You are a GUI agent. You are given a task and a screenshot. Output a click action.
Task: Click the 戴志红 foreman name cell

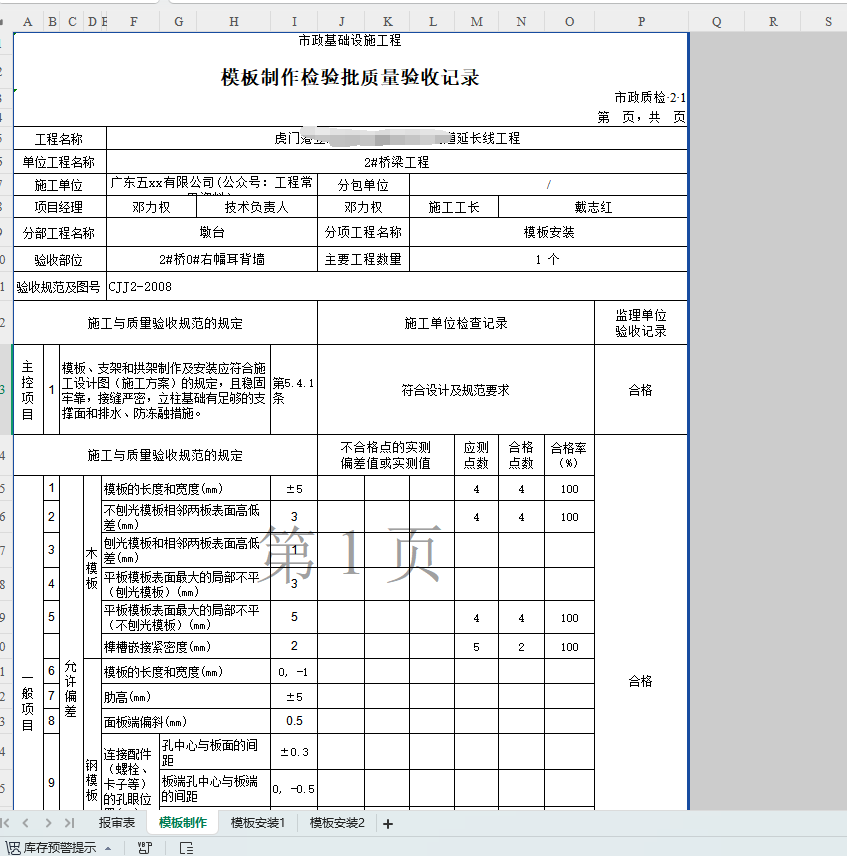[593, 207]
